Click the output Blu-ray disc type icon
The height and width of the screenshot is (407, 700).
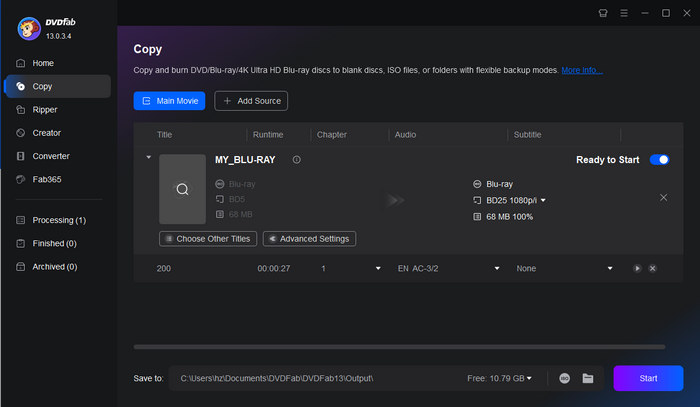(477, 184)
